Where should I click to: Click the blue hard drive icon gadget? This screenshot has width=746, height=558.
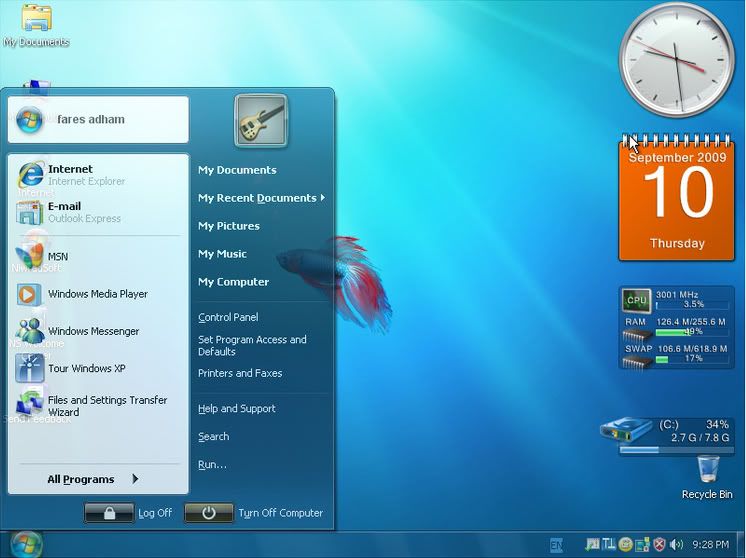(x=626, y=429)
